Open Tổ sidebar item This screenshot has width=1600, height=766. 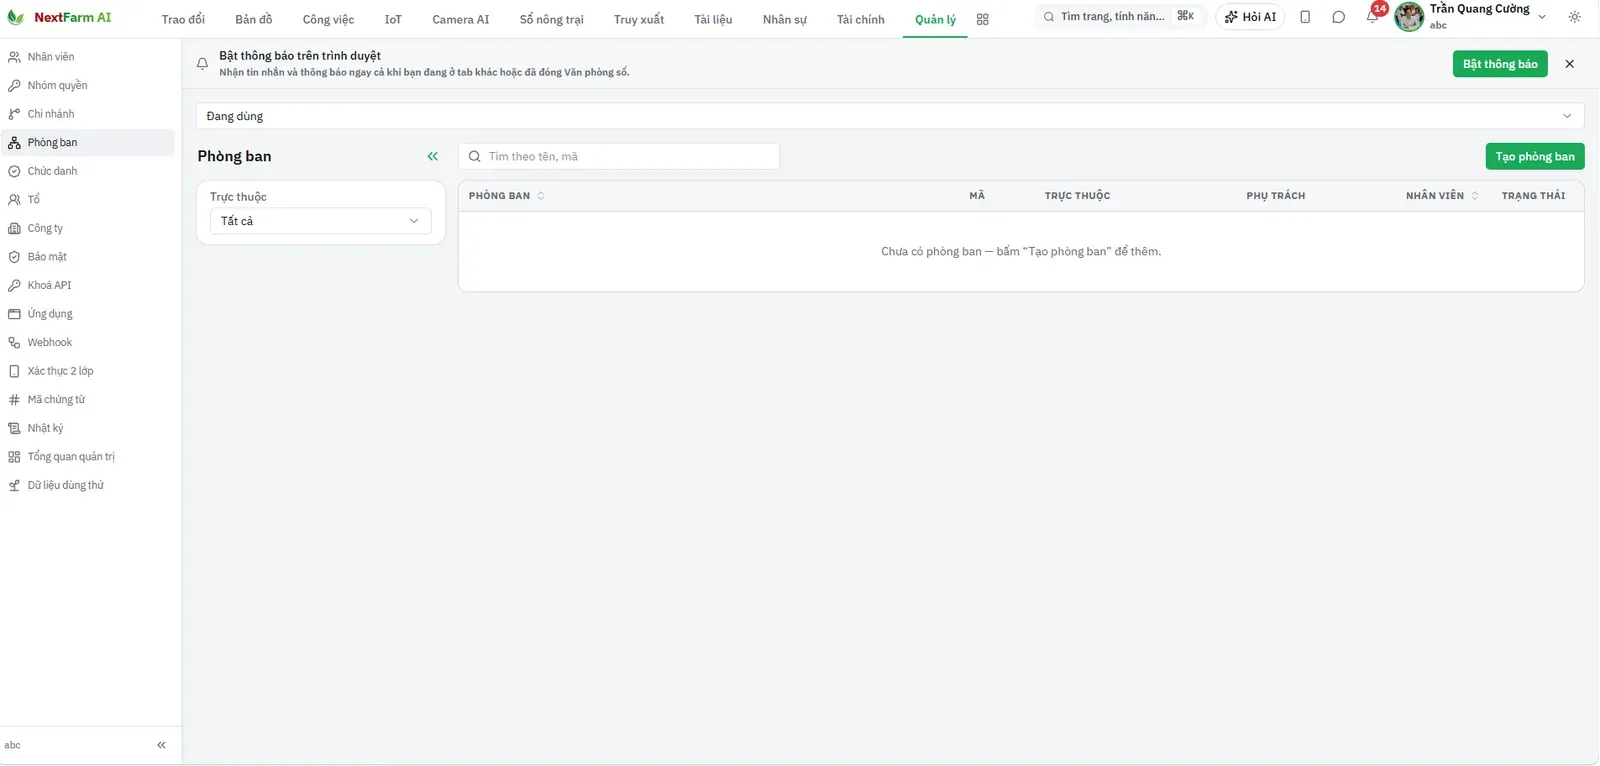click(87, 200)
